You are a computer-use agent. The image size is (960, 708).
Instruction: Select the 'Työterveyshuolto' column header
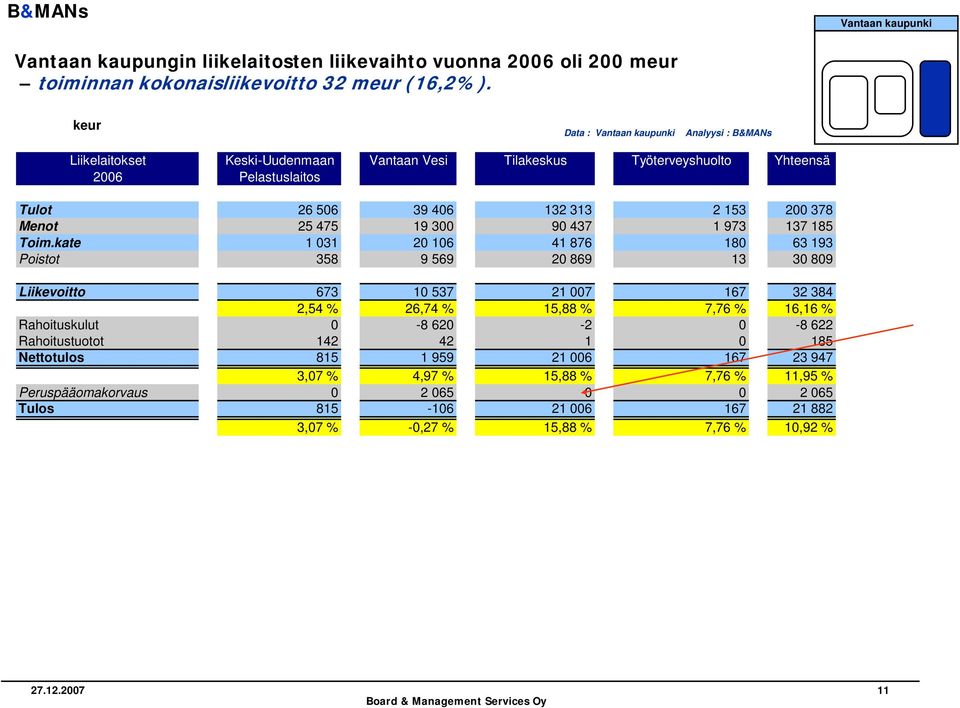[x=681, y=168]
